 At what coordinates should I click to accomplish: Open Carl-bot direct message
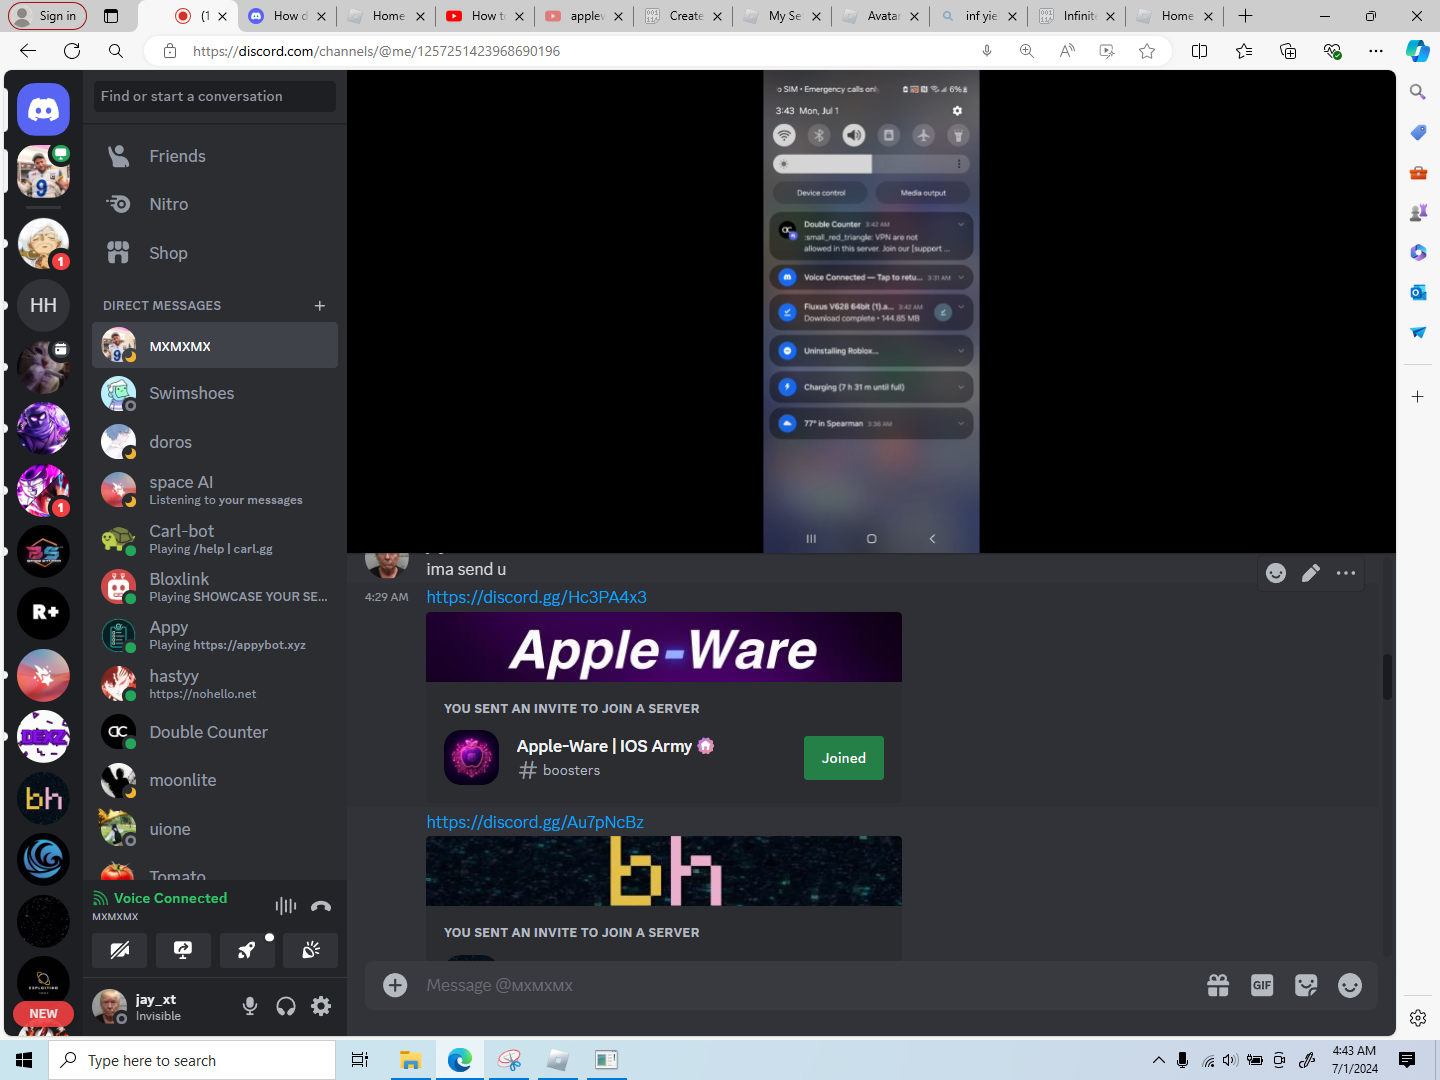(215, 539)
